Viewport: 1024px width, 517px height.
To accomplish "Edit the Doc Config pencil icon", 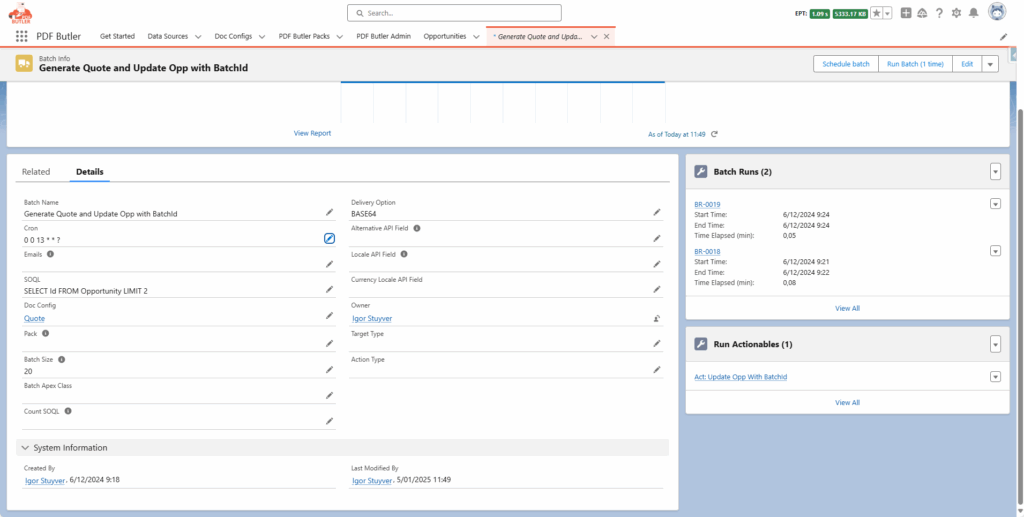I will tap(329, 315).
